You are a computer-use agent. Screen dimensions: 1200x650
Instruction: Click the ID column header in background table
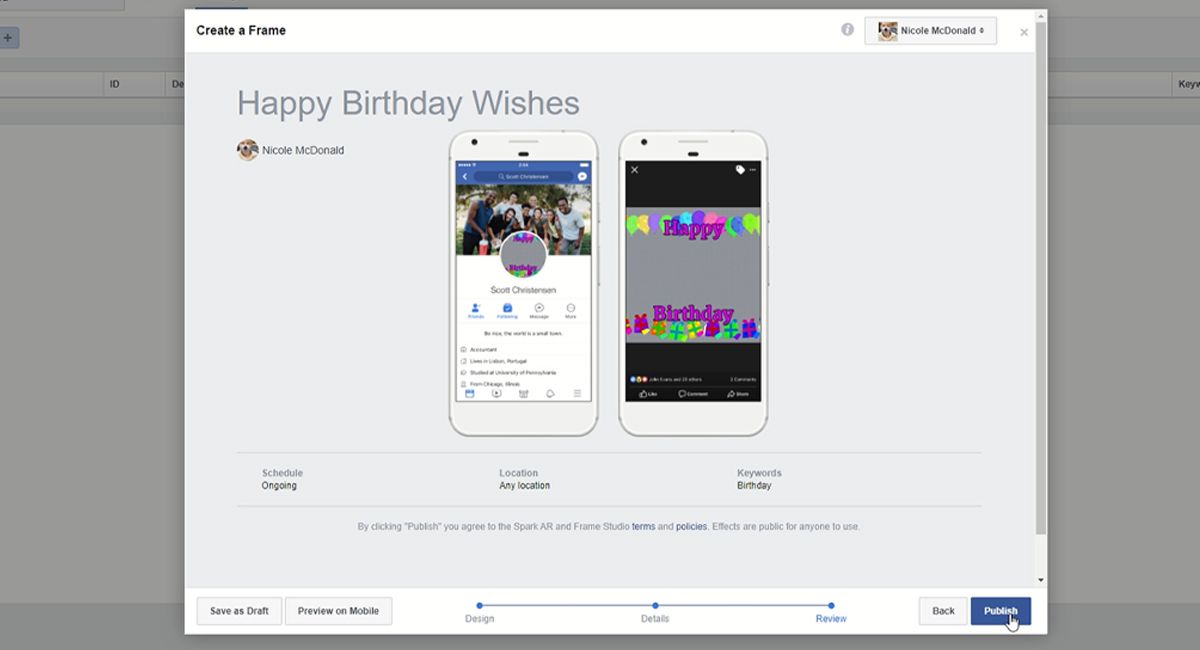click(134, 85)
